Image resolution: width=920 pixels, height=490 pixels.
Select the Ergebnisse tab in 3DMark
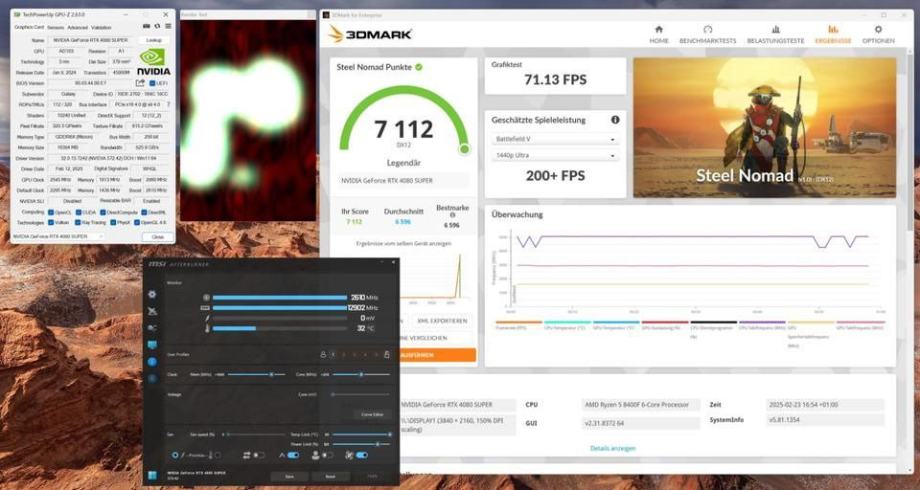833,35
